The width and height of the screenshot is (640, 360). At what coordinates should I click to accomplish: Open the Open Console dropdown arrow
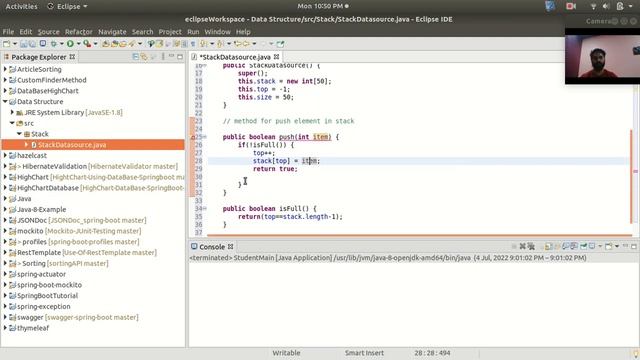coord(617,247)
